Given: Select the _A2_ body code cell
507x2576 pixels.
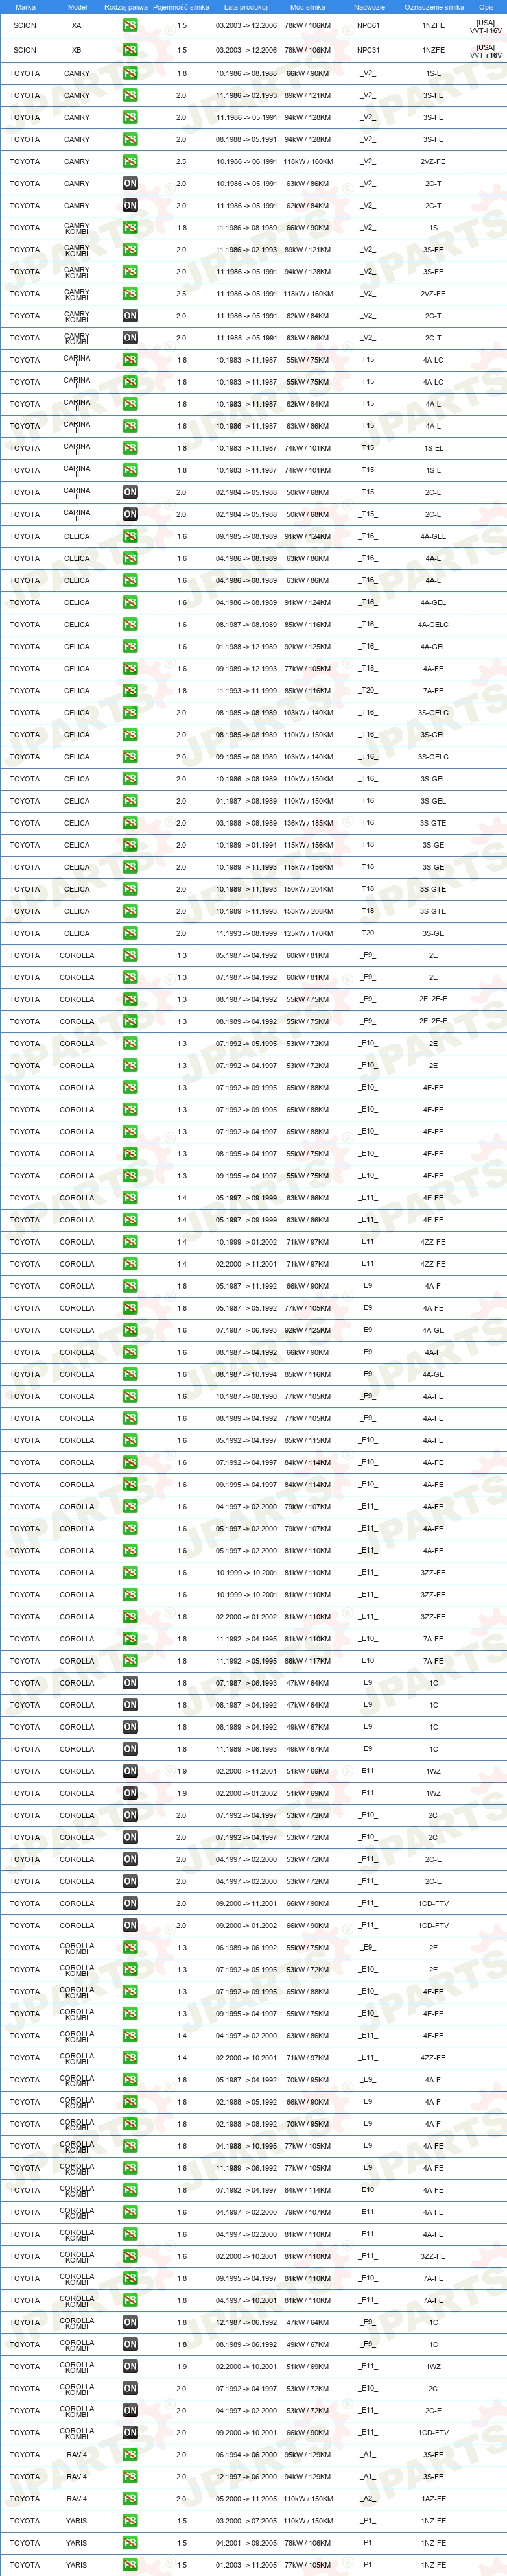Looking at the screenshot, I should coord(368,2498).
